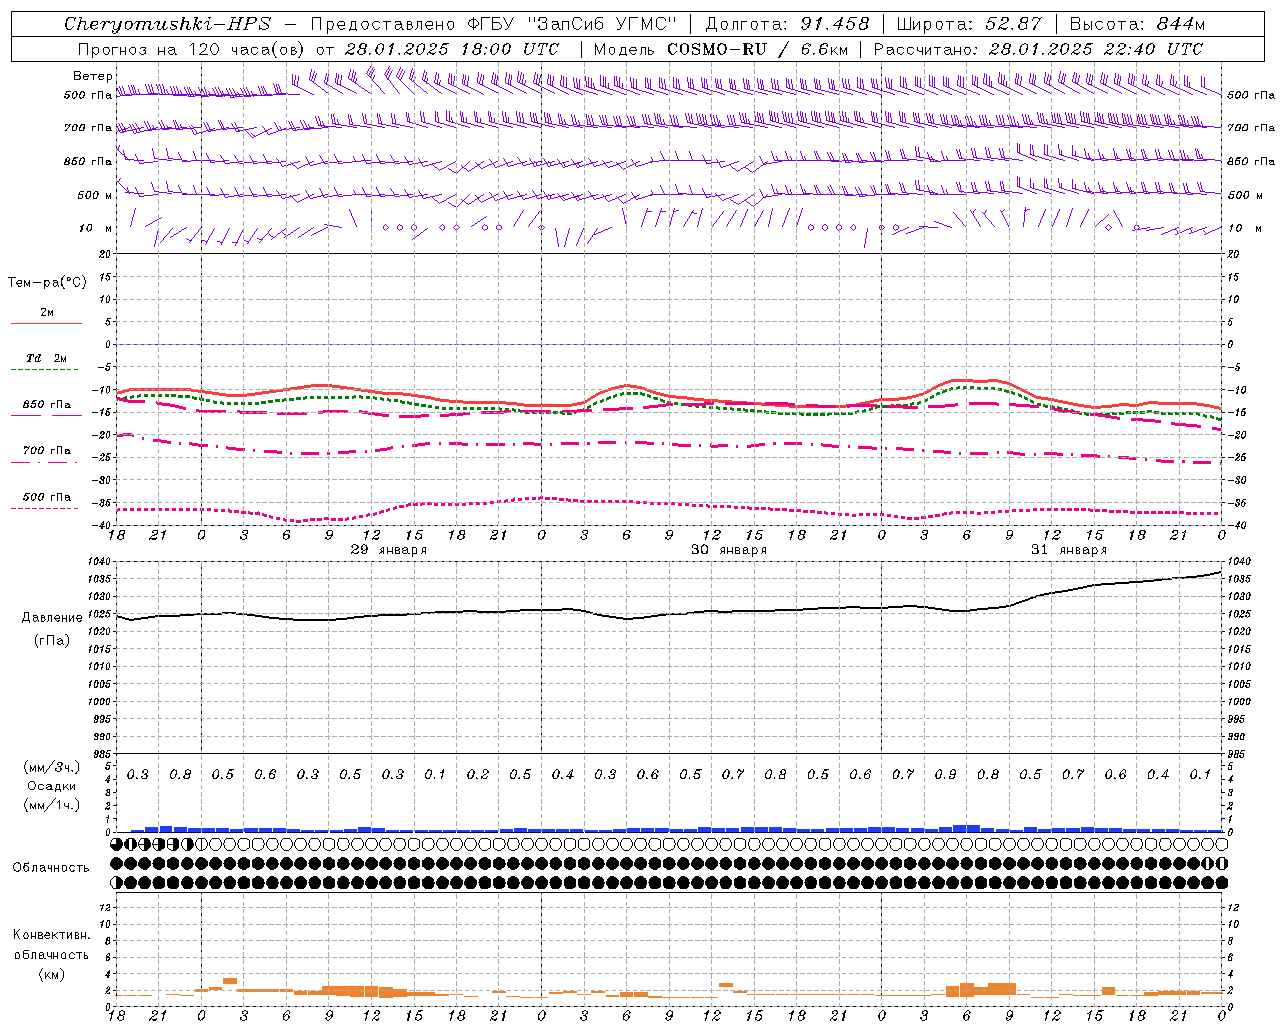
Task: Click the Ветер panel label
Action: pyautogui.click(x=92, y=76)
